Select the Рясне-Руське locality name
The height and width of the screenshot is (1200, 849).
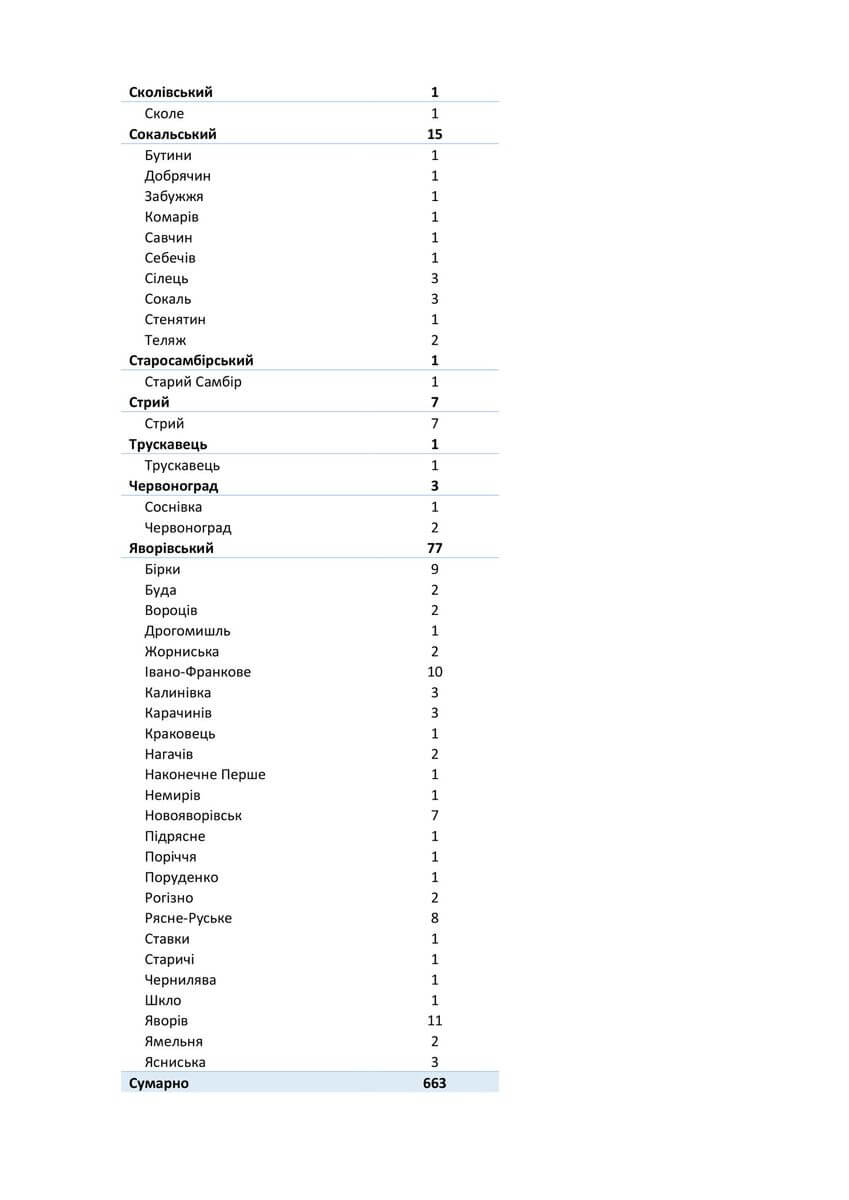[188, 918]
